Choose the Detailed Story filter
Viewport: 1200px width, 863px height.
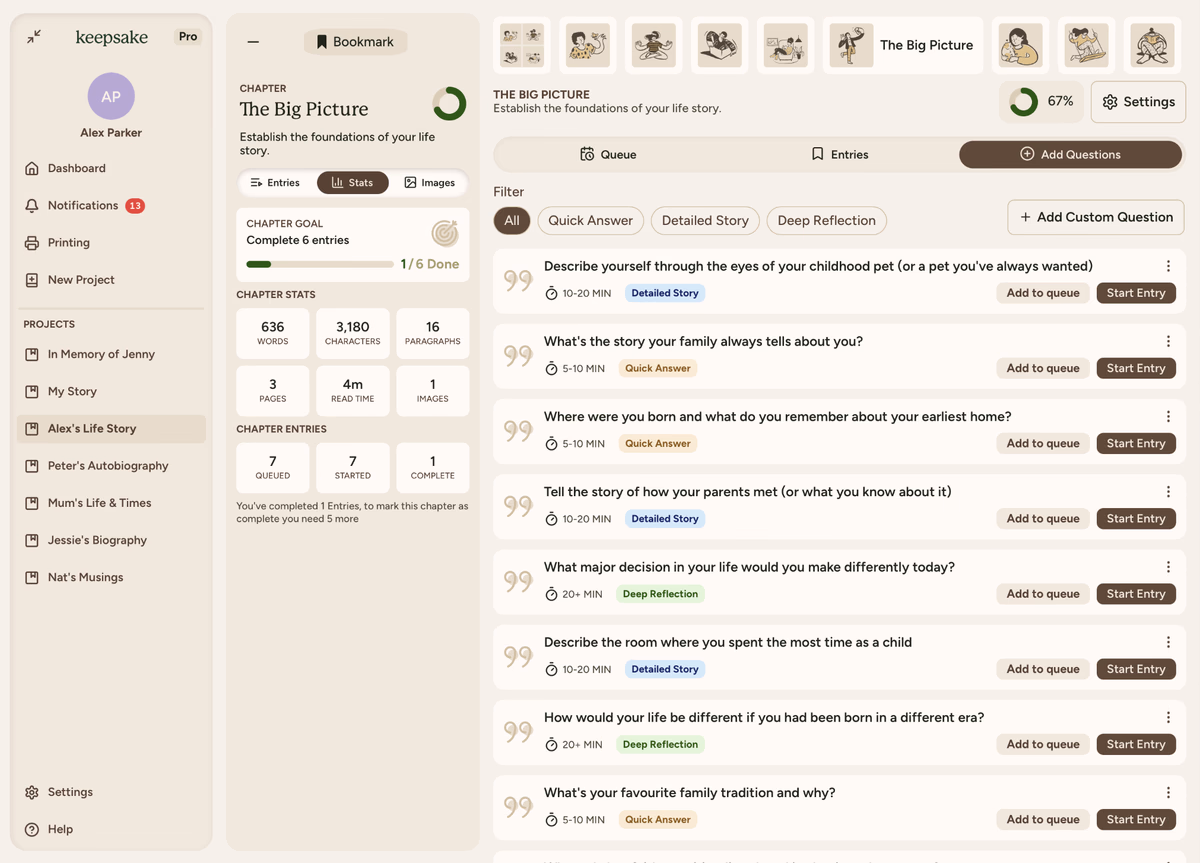(705, 221)
